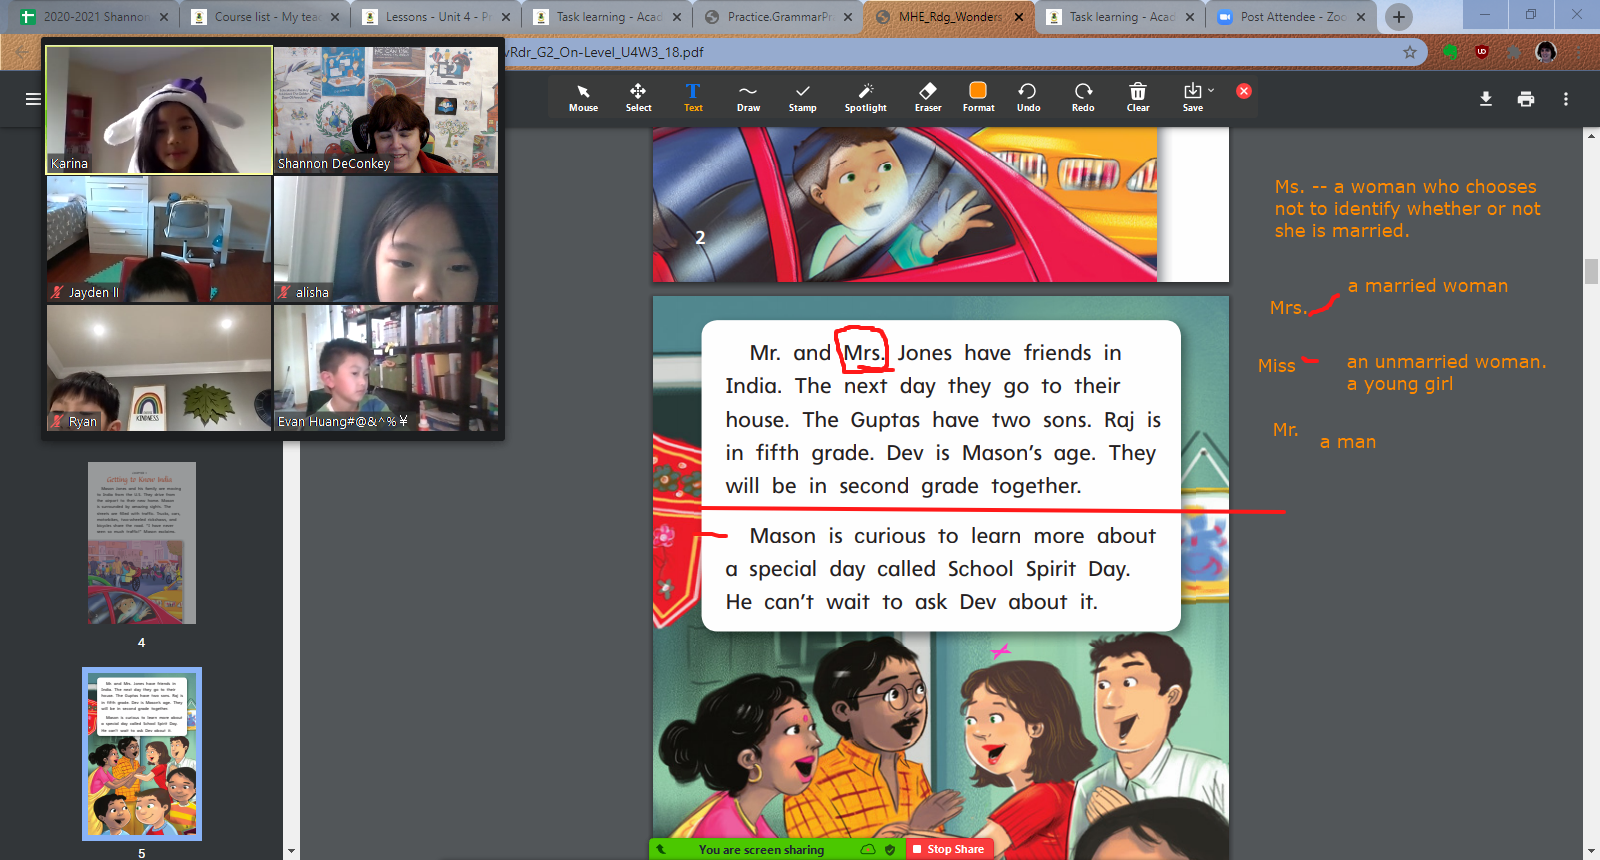Open the PDF viewer sidebar menu
Viewport: 1600px width, 860px height.
tap(33, 99)
